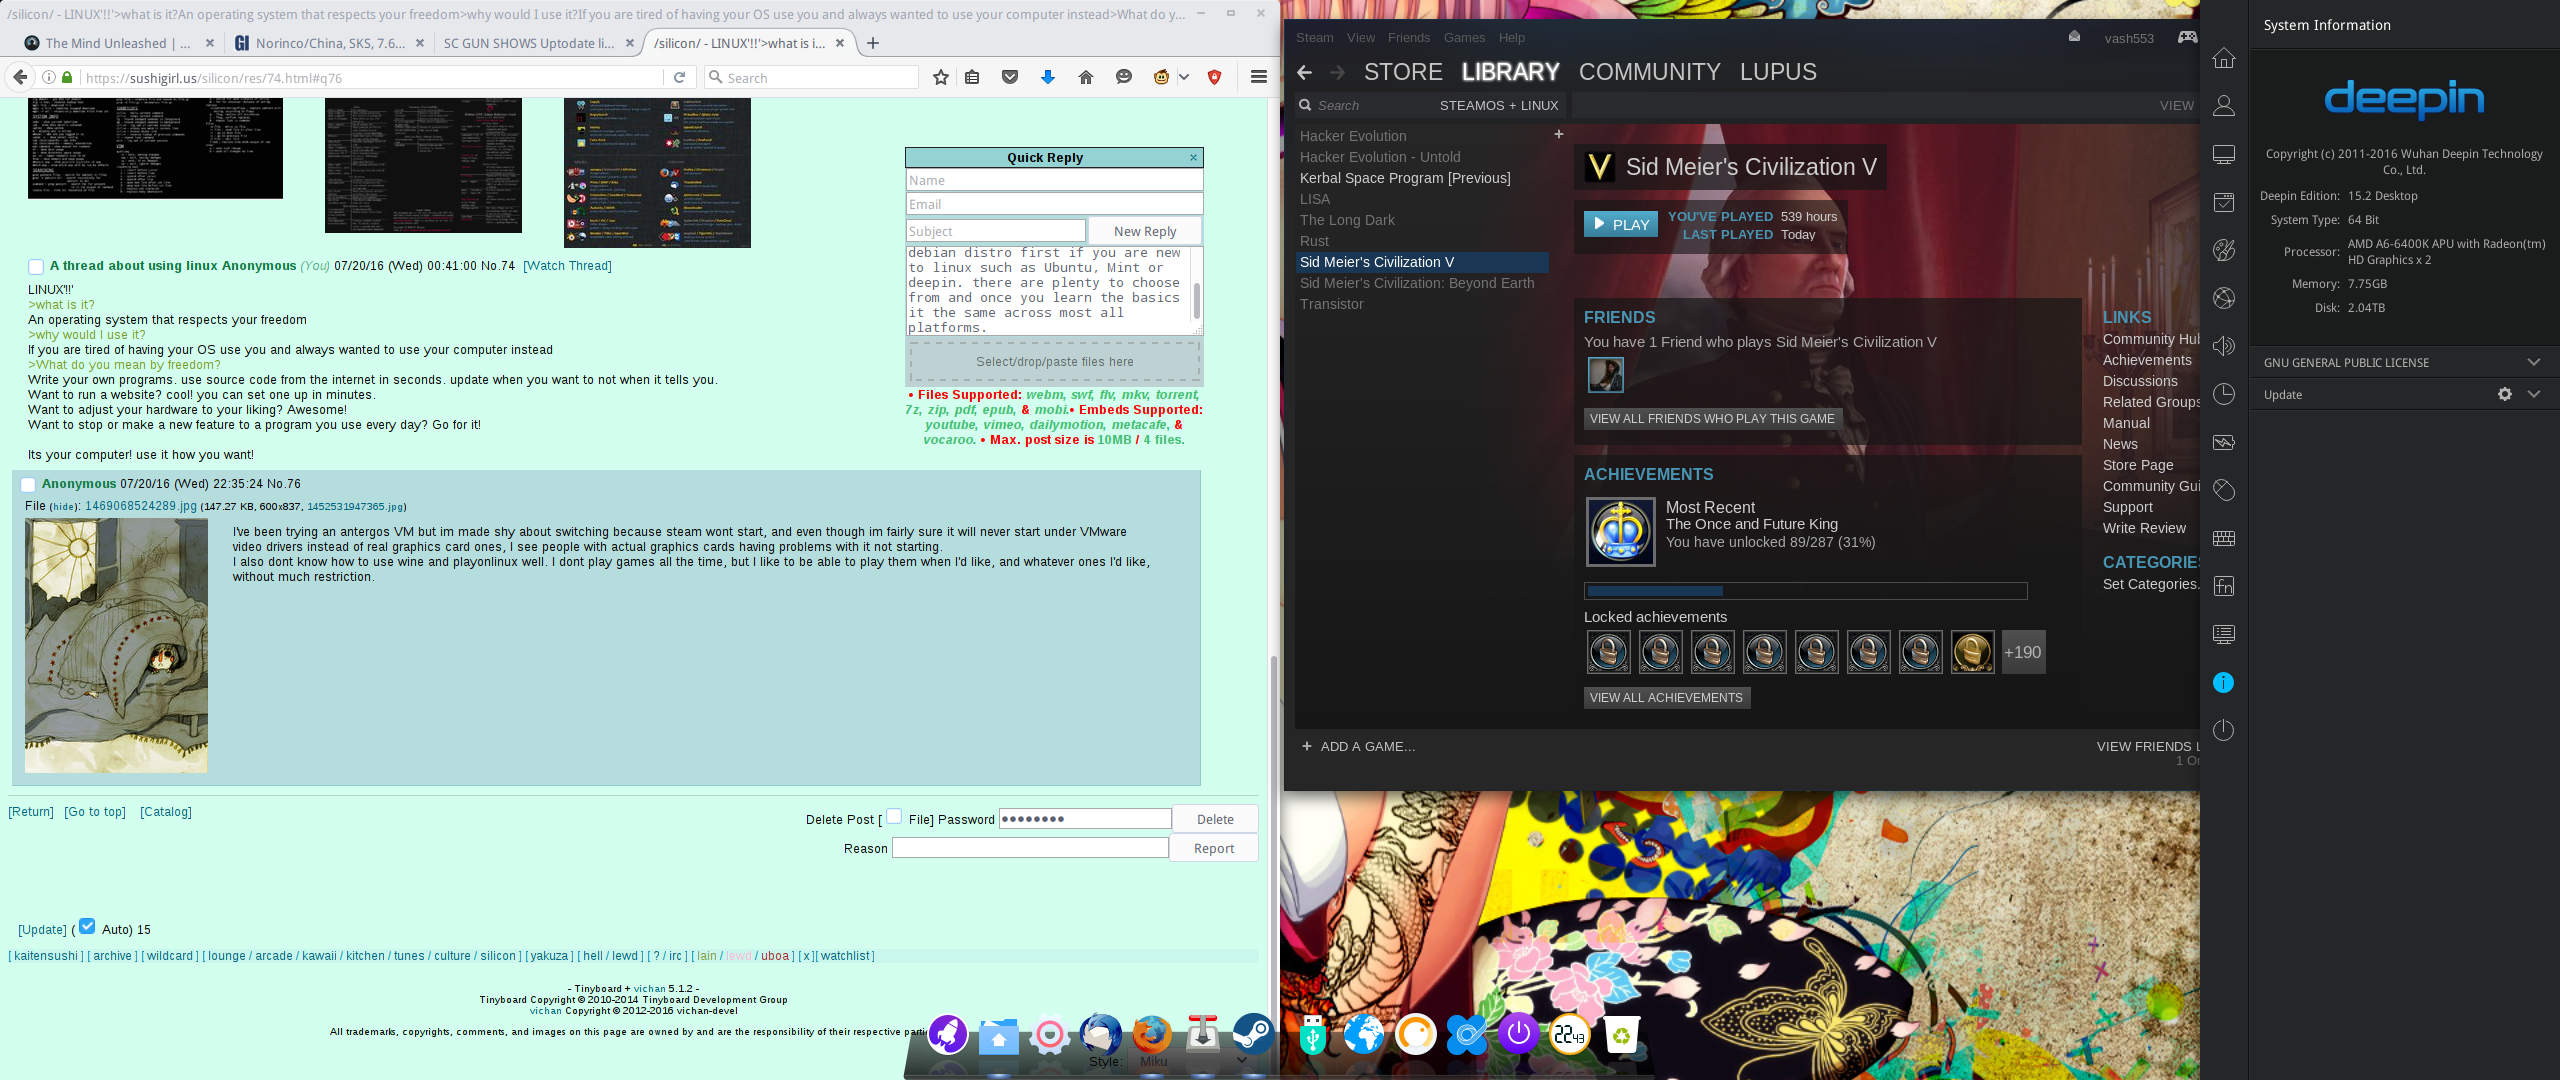Click the VIEW ALL ACHIEVEMENTS button
This screenshot has width=2560, height=1080.
(1665, 698)
